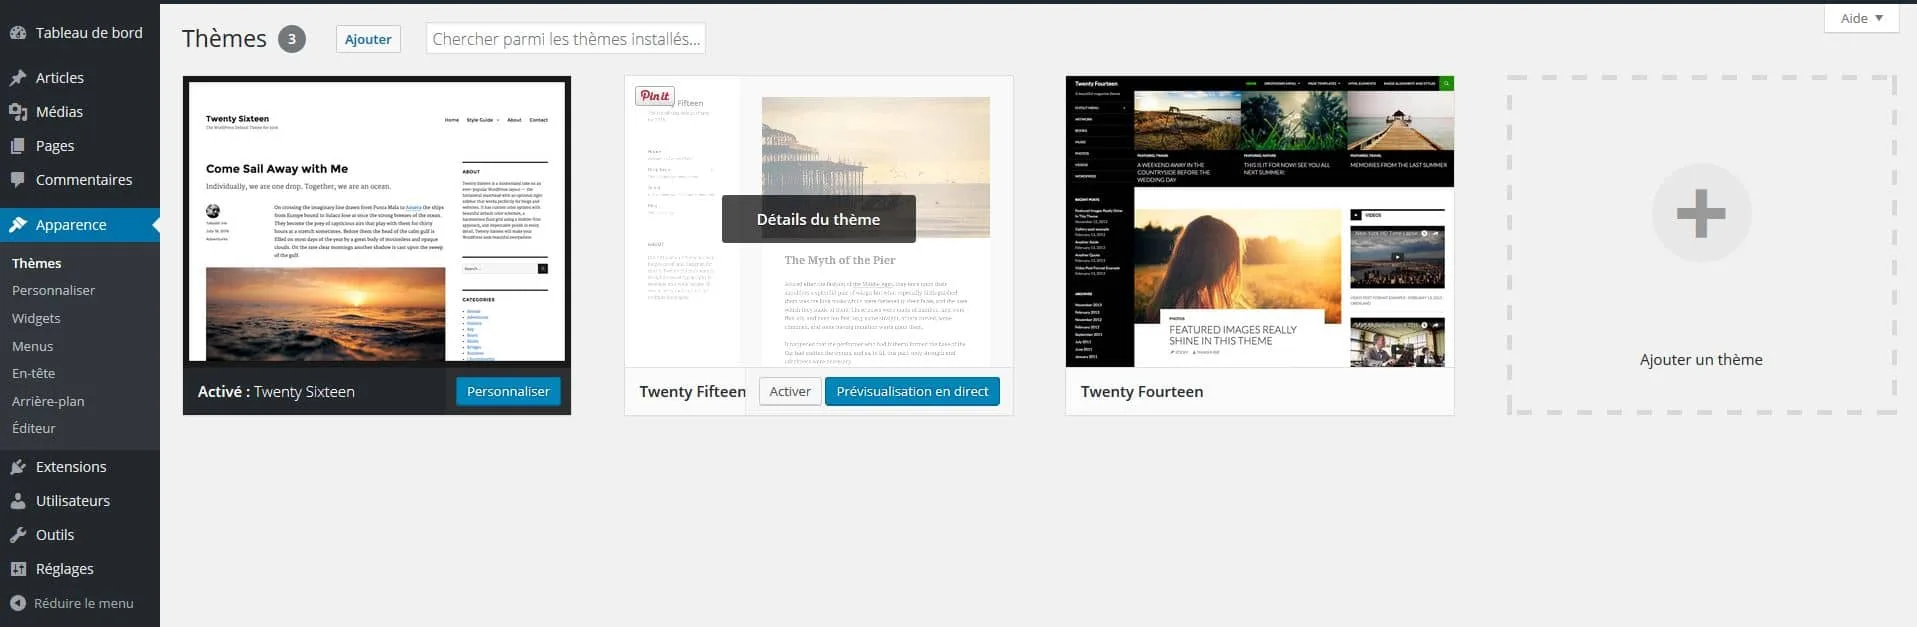Click the Pages icon in sidebar
Image resolution: width=1917 pixels, height=627 pixels.
[x=18, y=146]
